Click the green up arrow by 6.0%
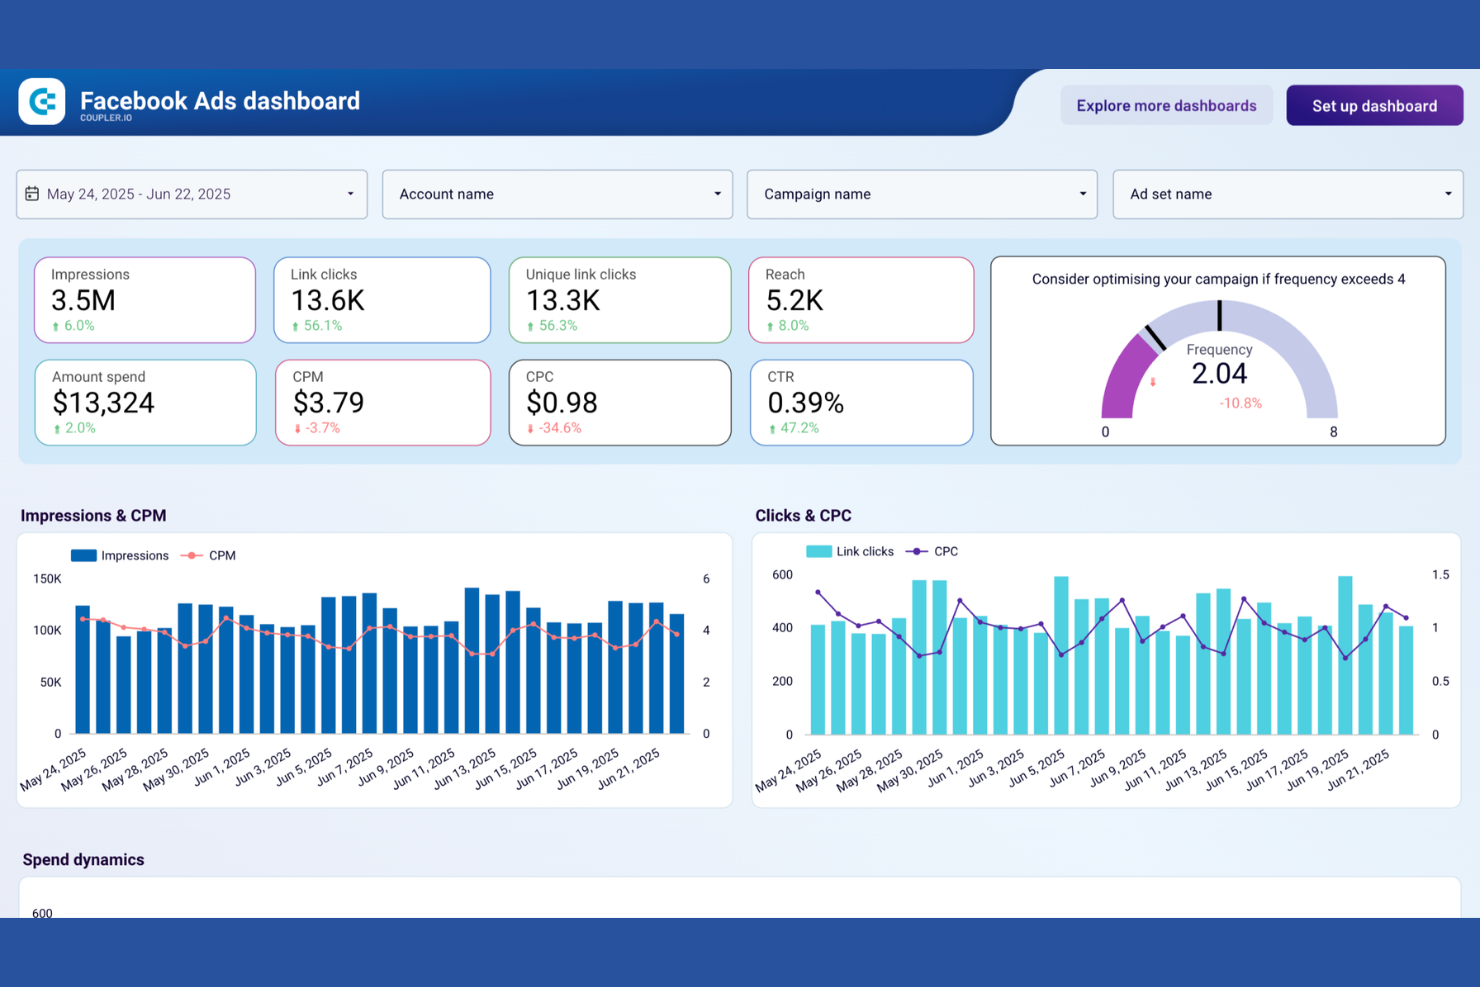Viewport: 1480px width, 987px height. point(55,327)
